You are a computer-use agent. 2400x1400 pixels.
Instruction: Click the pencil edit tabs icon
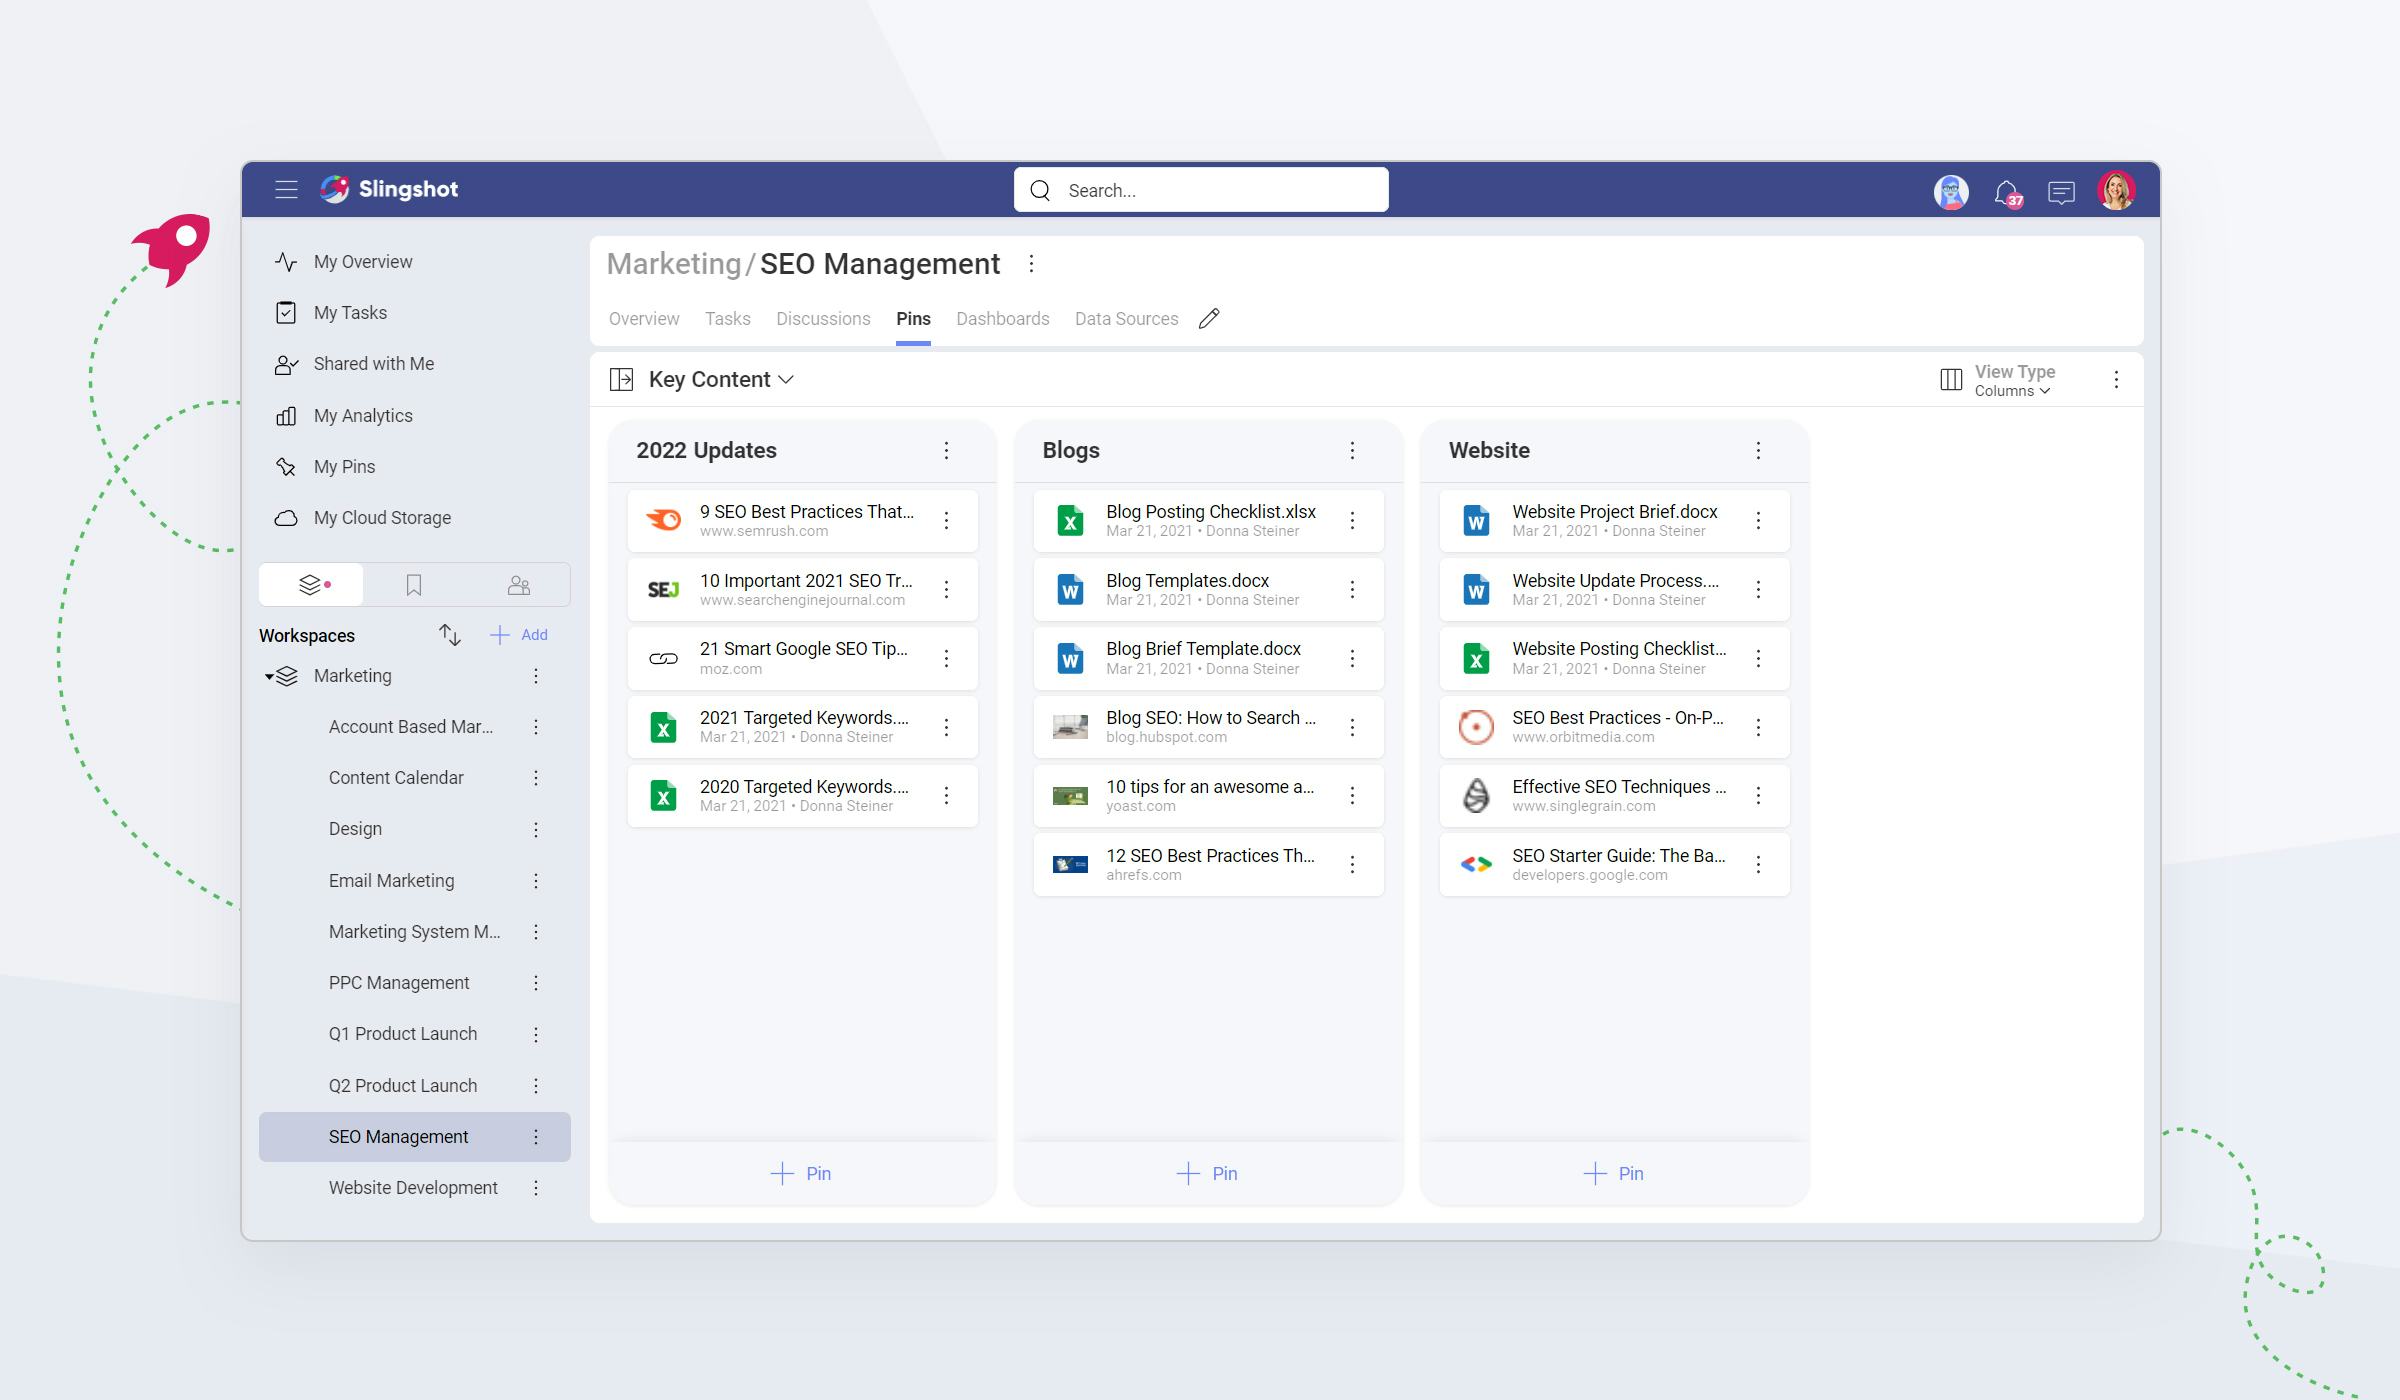point(1209,319)
